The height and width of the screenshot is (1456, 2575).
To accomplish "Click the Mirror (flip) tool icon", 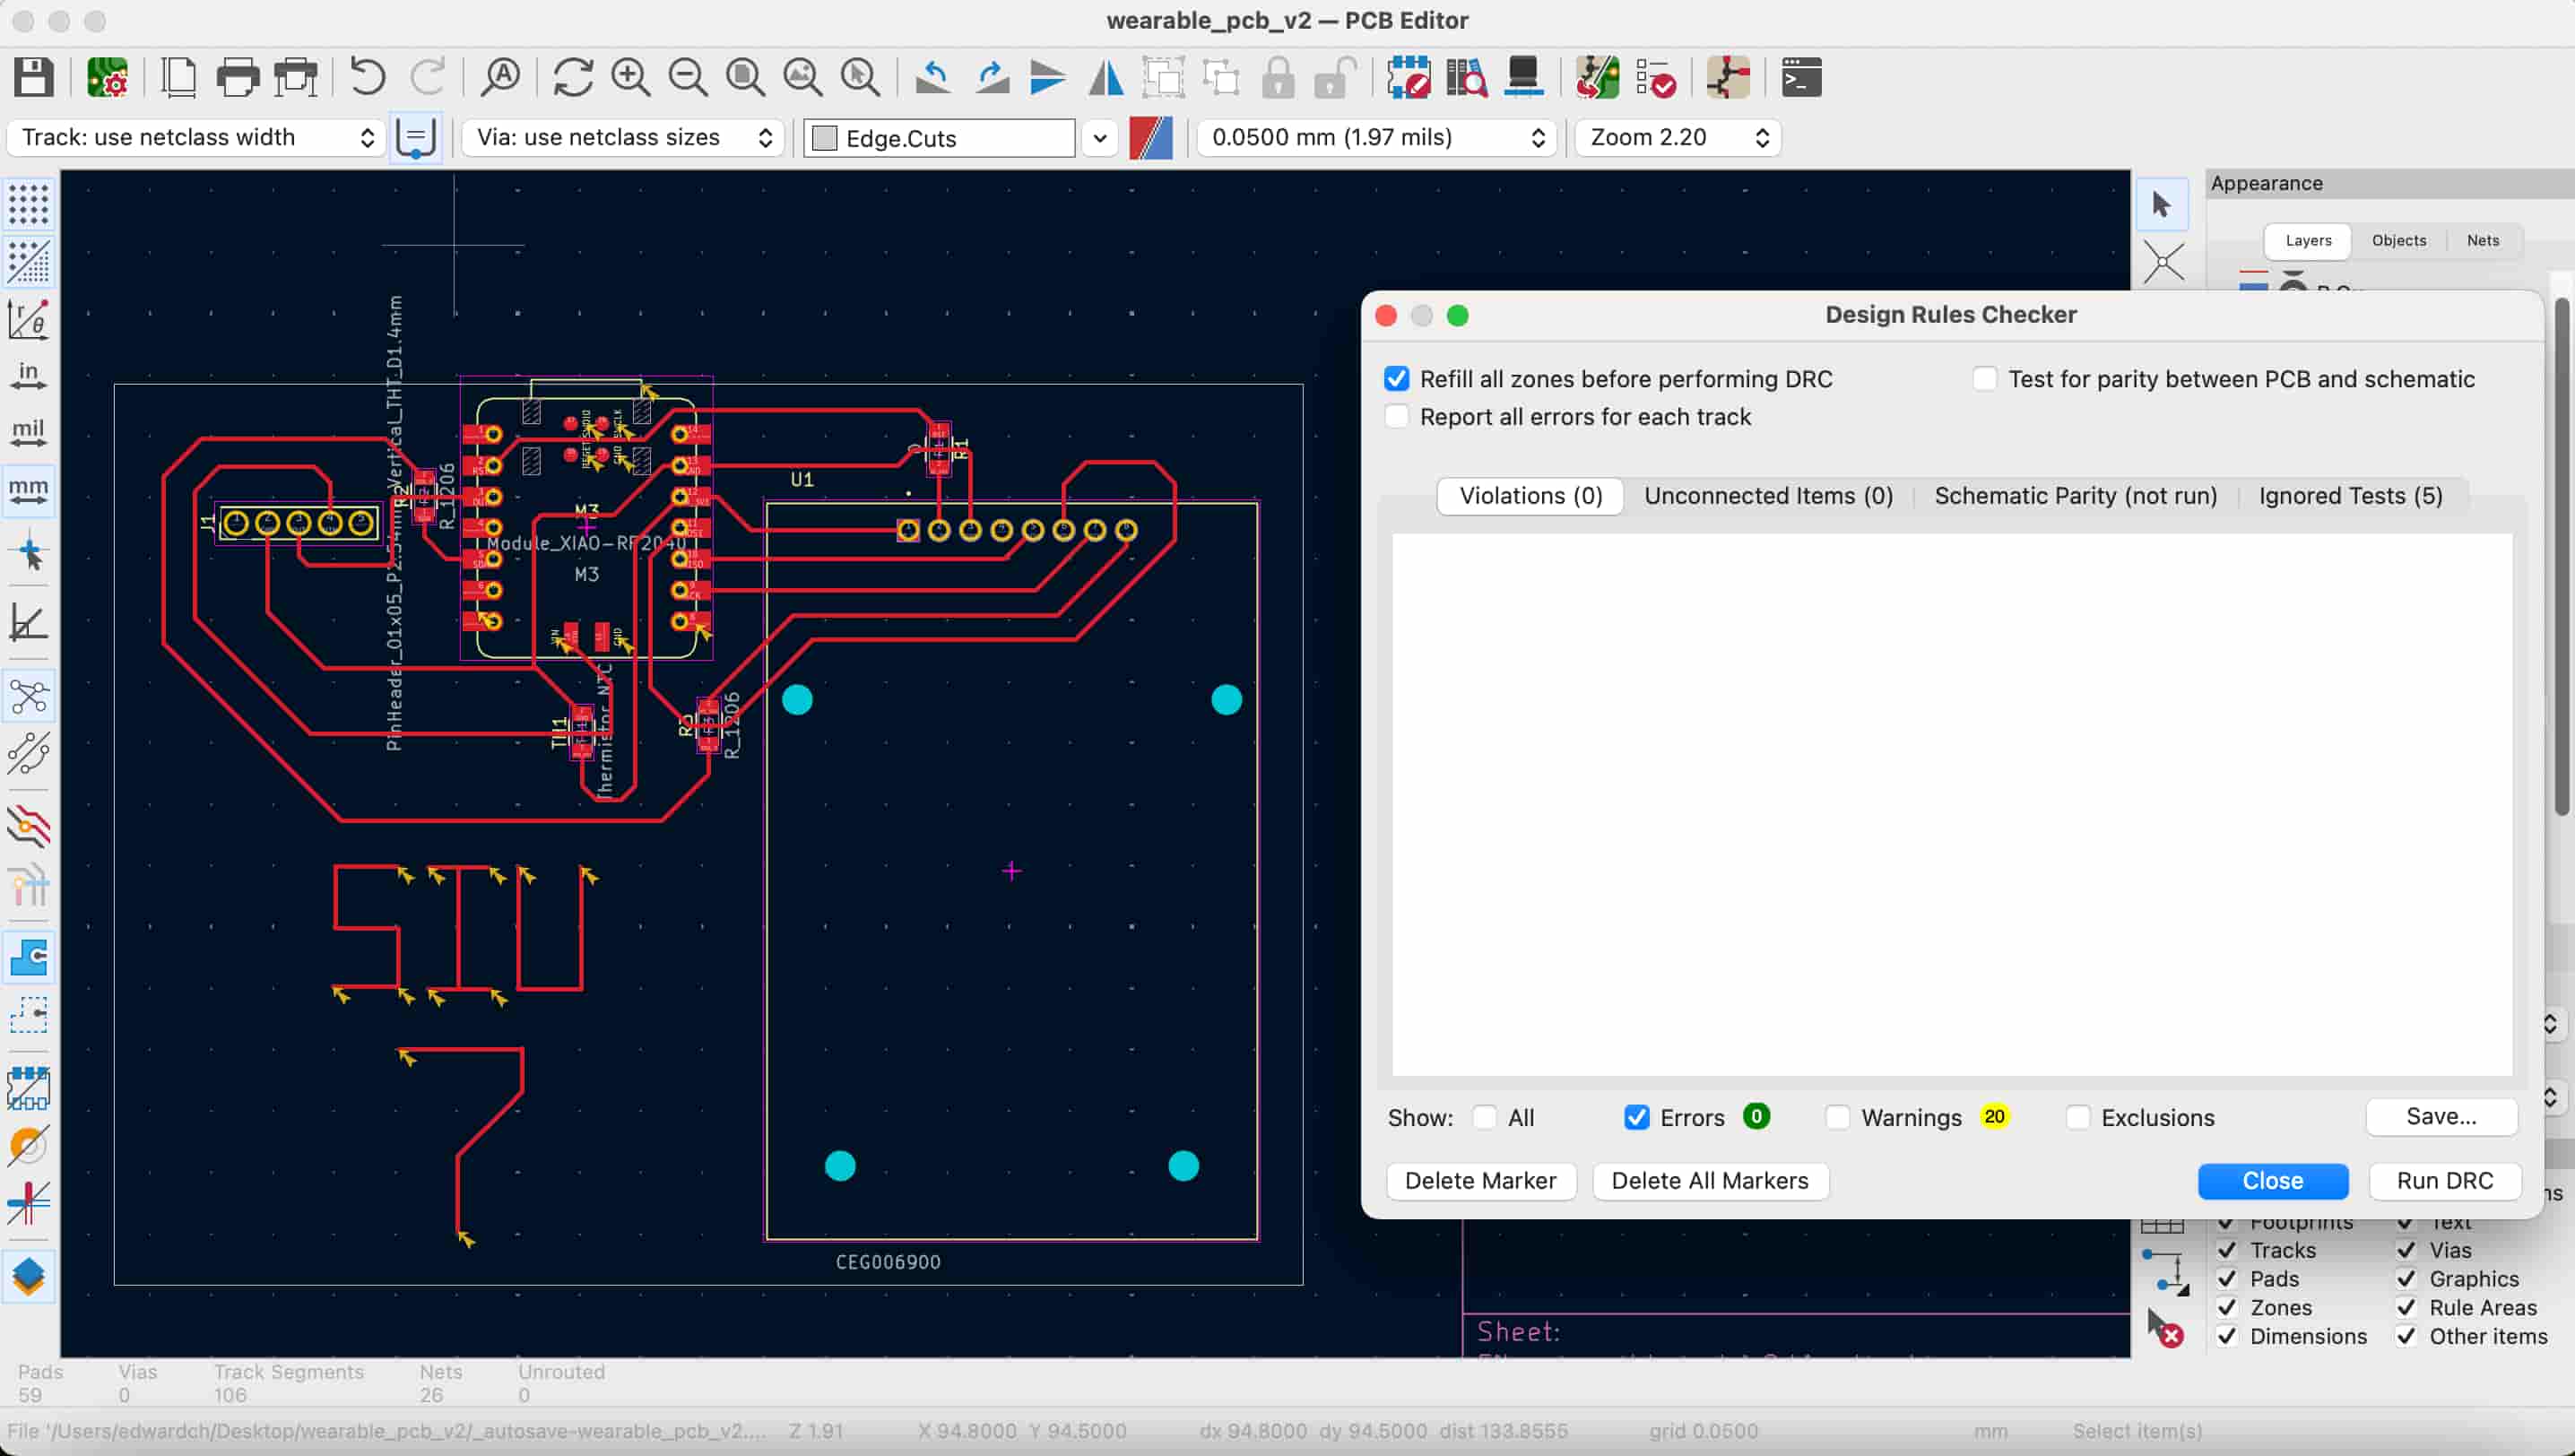I will [1106, 77].
